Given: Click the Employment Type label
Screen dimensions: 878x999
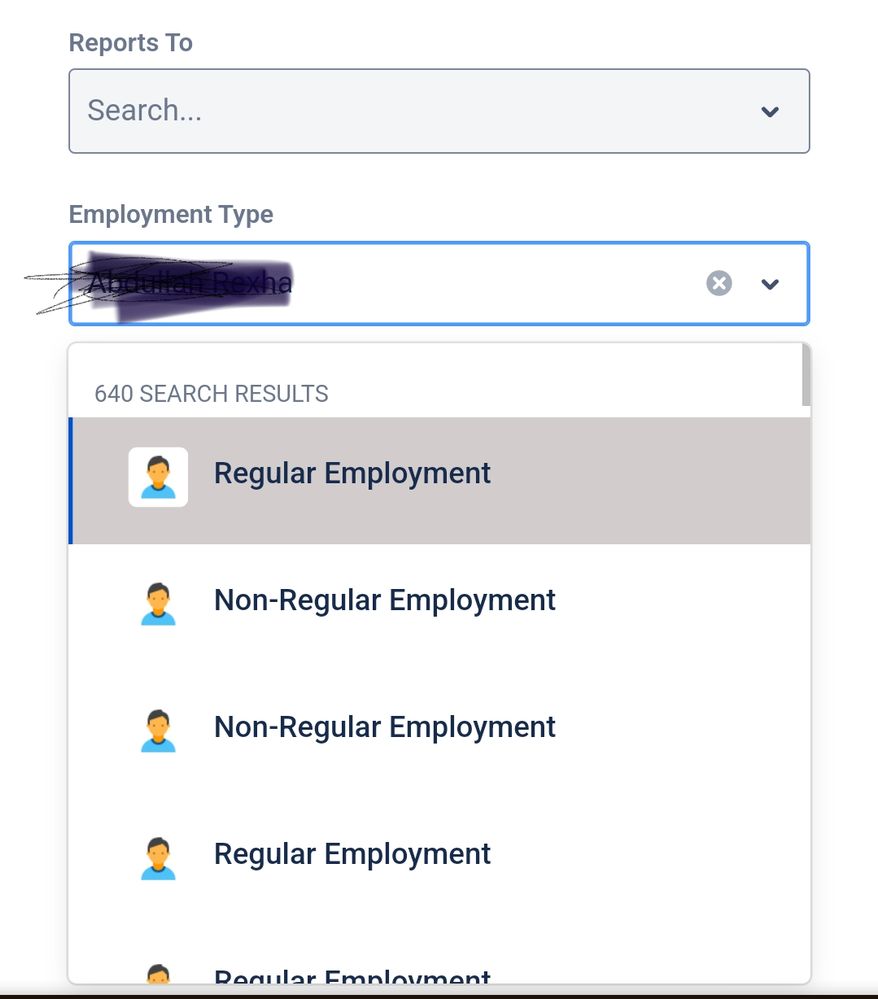Looking at the screenshot, I should tap(171, 215).
